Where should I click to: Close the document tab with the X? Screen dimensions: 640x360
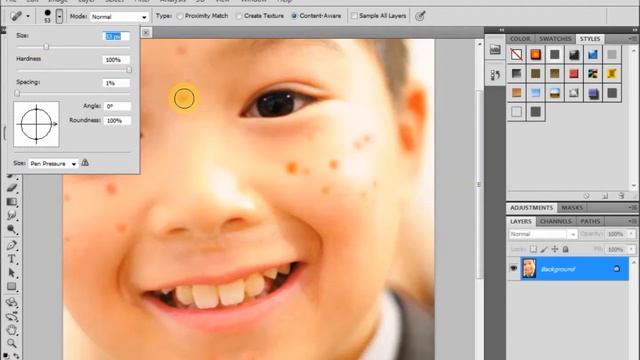(146, 32)
